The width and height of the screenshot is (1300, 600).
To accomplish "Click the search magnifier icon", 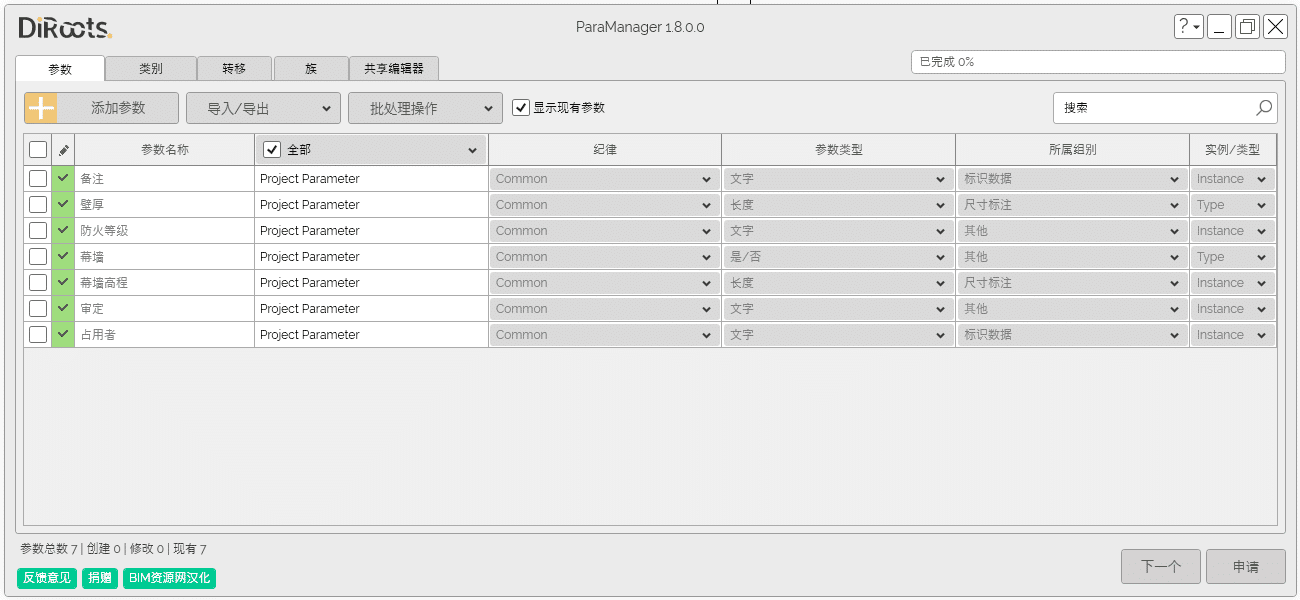I will pyautogui.click(x=1264, y=108).
